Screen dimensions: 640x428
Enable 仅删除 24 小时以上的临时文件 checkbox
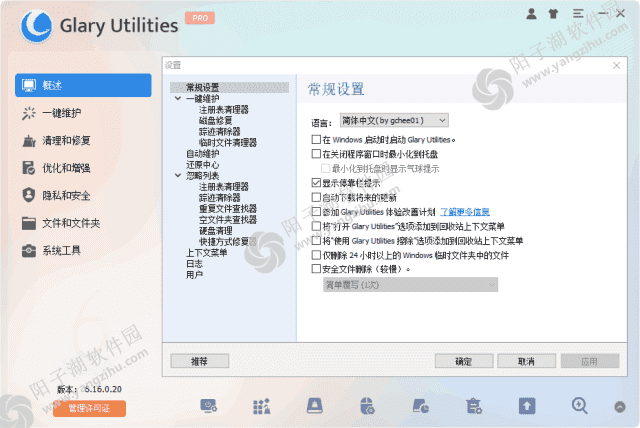316,255
